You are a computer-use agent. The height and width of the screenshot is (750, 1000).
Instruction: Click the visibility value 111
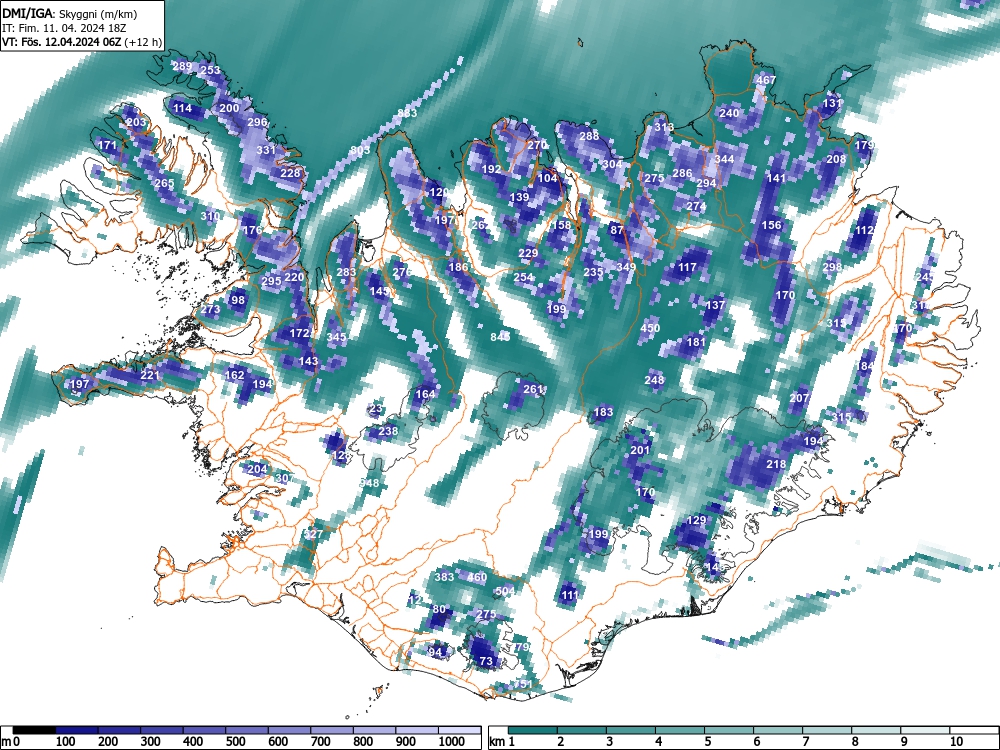pyautogui.click(x=570, y=596)
